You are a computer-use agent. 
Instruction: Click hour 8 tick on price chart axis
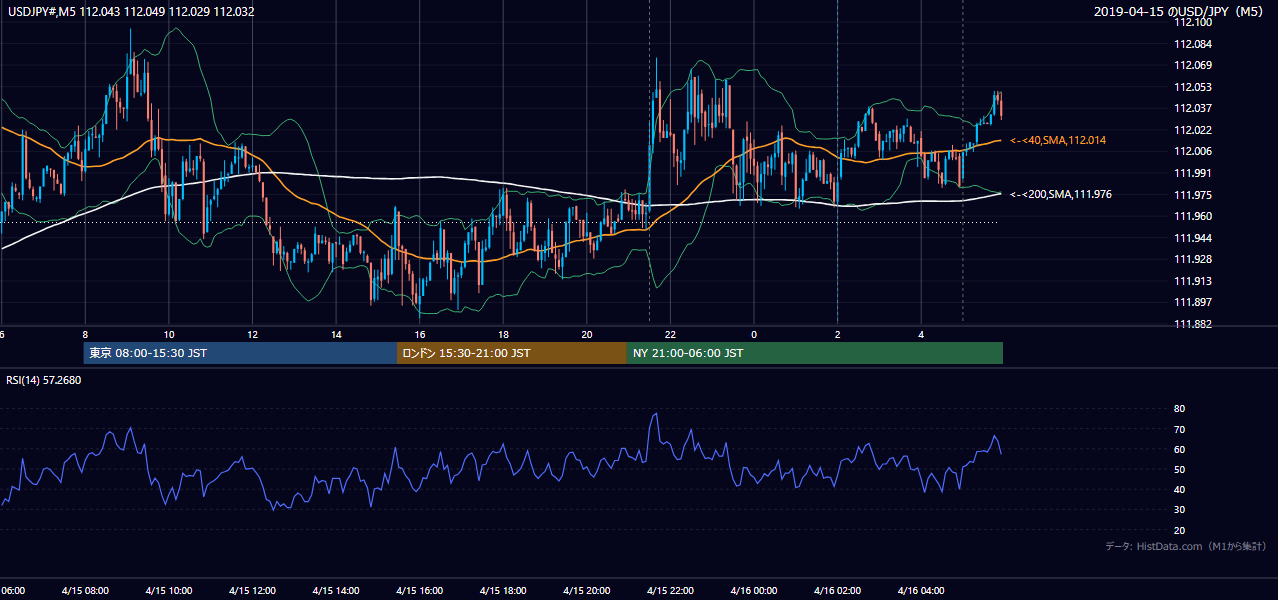click(x=85, y=334)
